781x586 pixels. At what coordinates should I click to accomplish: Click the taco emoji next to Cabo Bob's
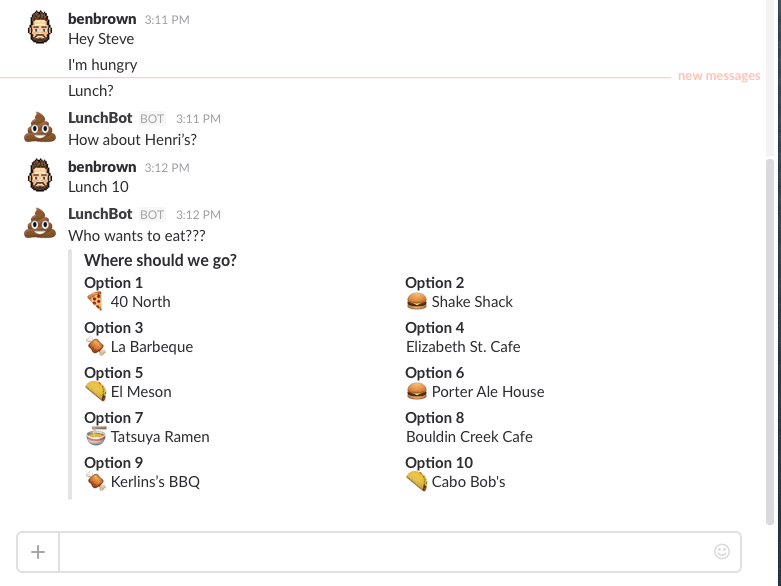417,482
